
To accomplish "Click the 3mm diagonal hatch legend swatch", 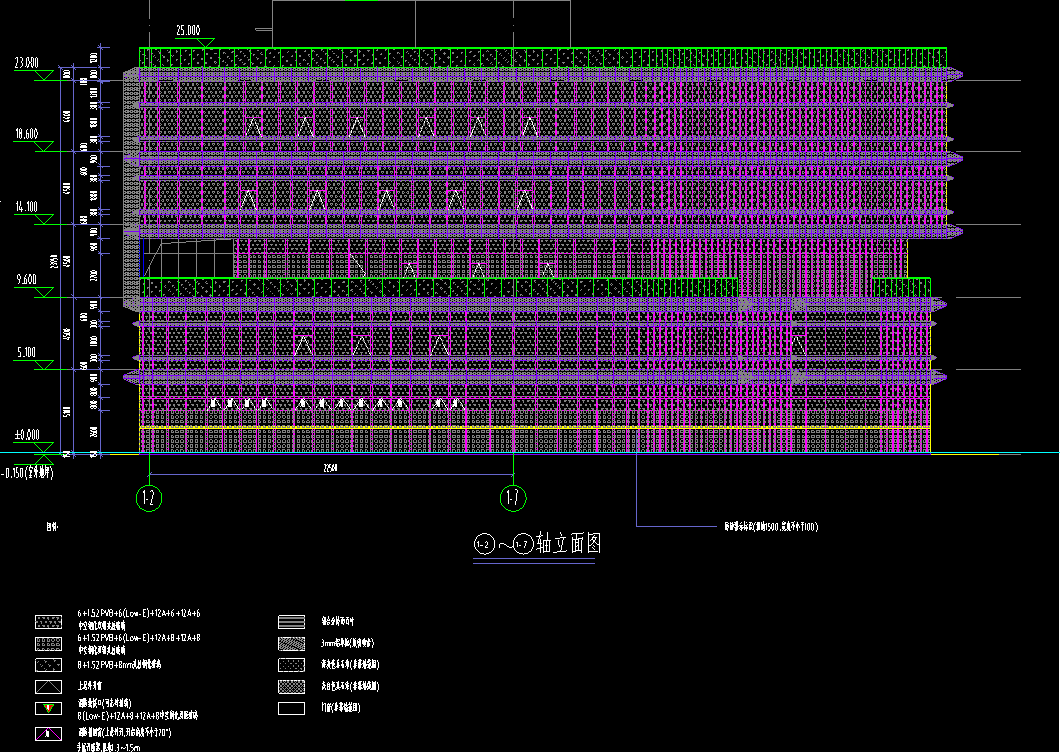I will pyautogui.click(x=292, y=643).
